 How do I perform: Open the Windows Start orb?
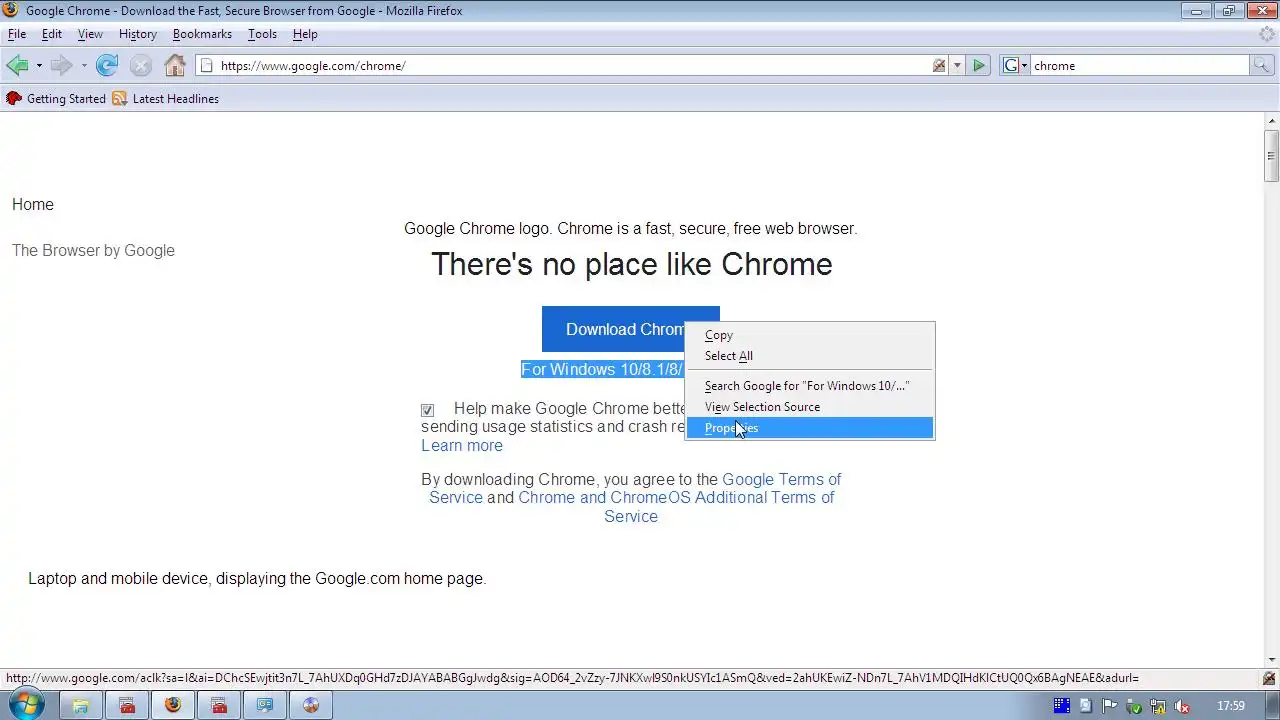click(x=25, y=705)
